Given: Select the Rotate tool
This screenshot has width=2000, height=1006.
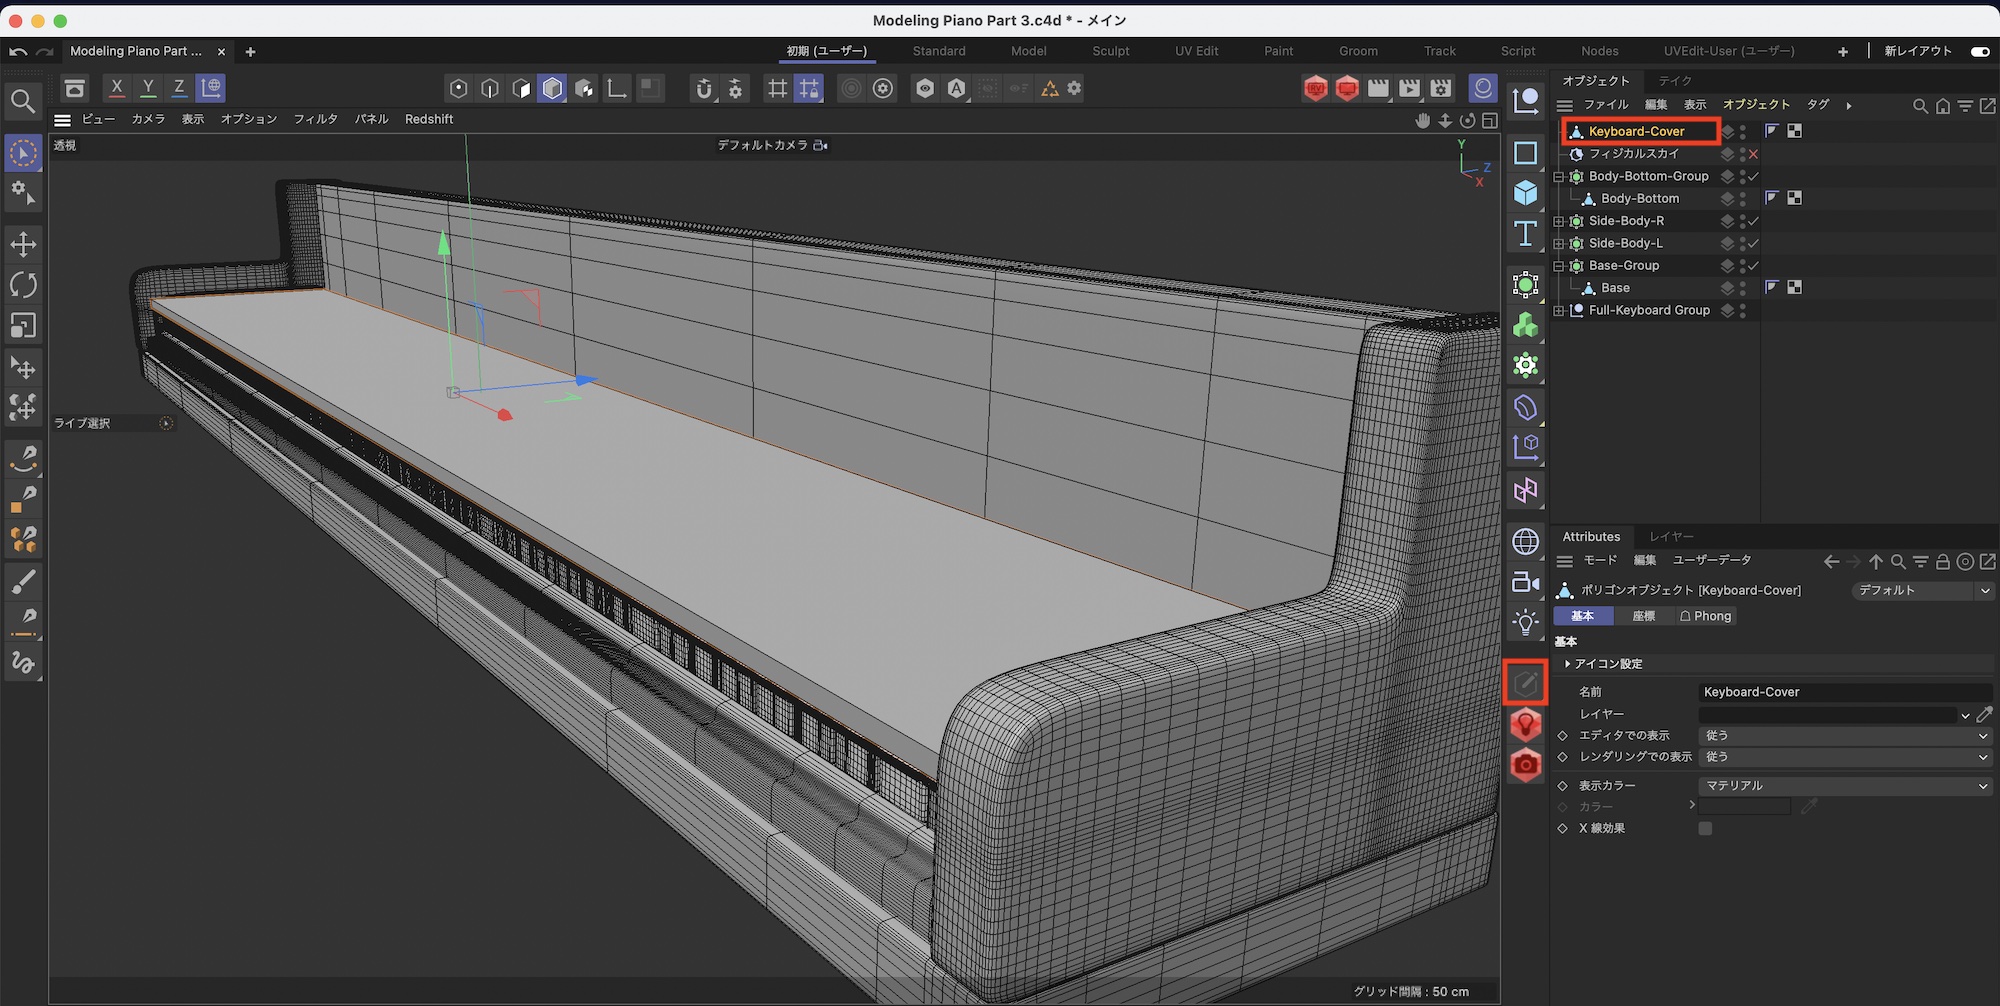Looking at the screenshot, I should (23, 285).
